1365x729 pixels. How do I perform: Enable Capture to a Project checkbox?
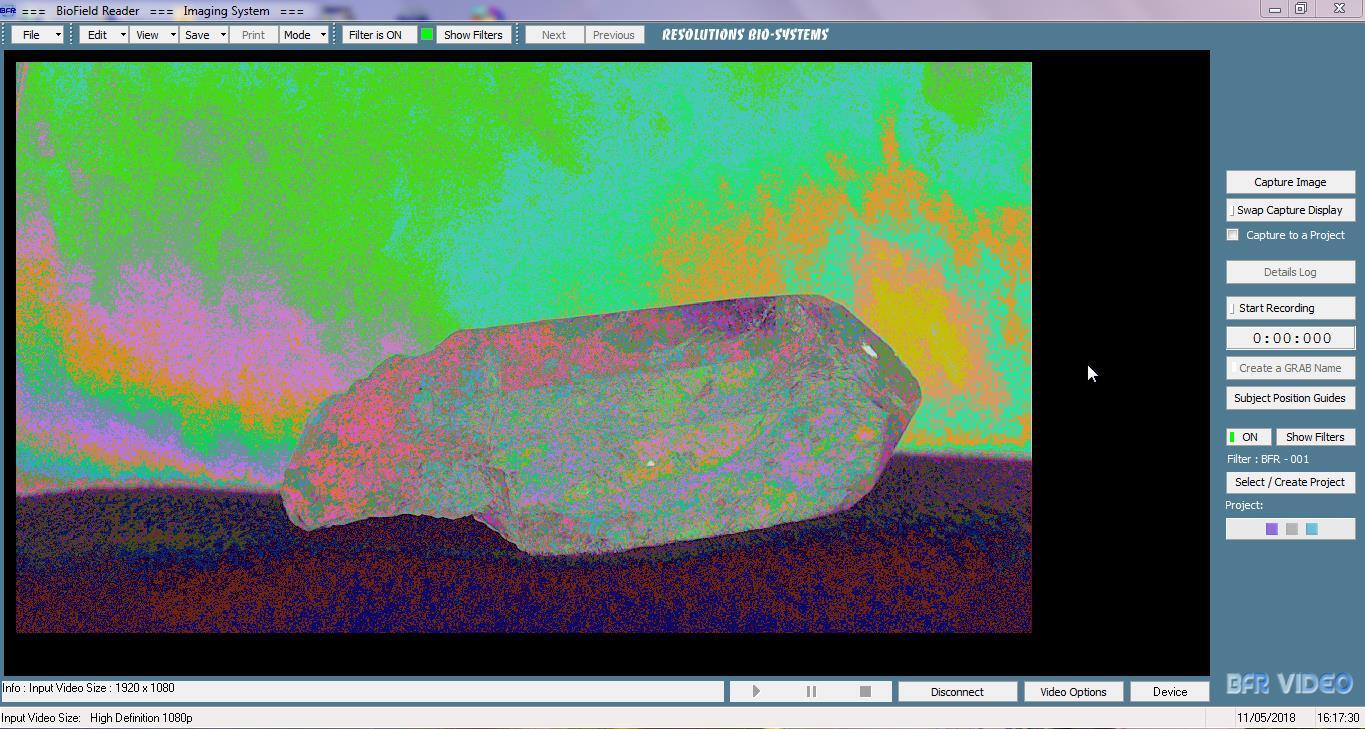click(x=1233, y=235)
